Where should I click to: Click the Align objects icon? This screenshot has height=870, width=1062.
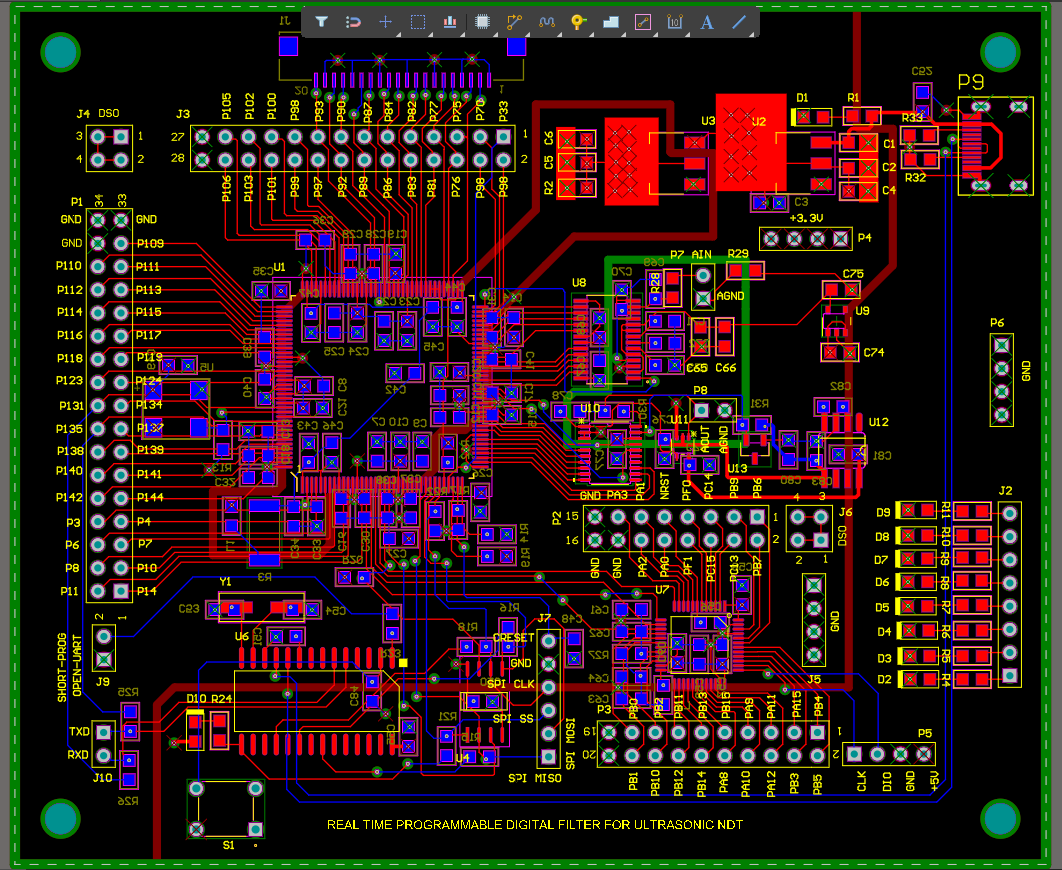pos(450,21)
